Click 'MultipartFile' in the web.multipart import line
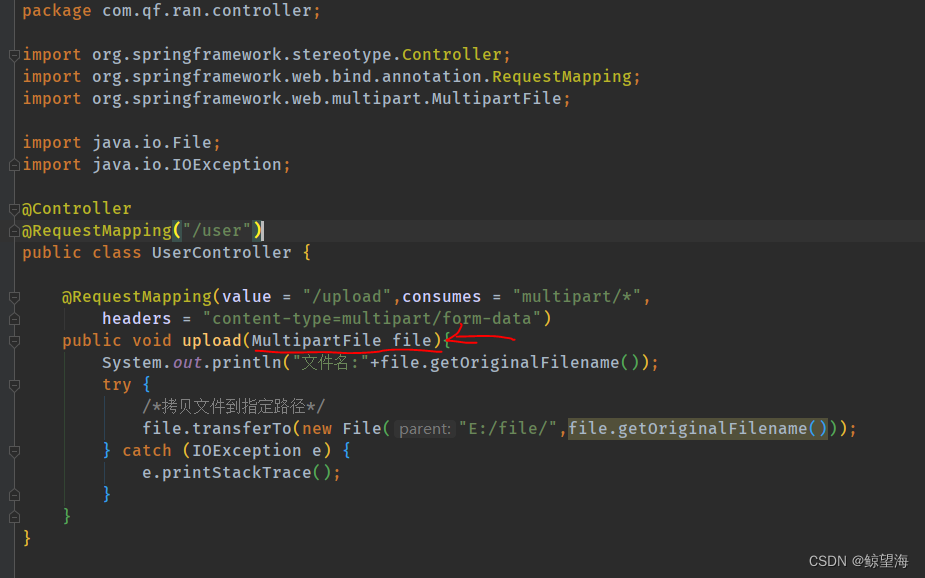 (x=496, y=98)
